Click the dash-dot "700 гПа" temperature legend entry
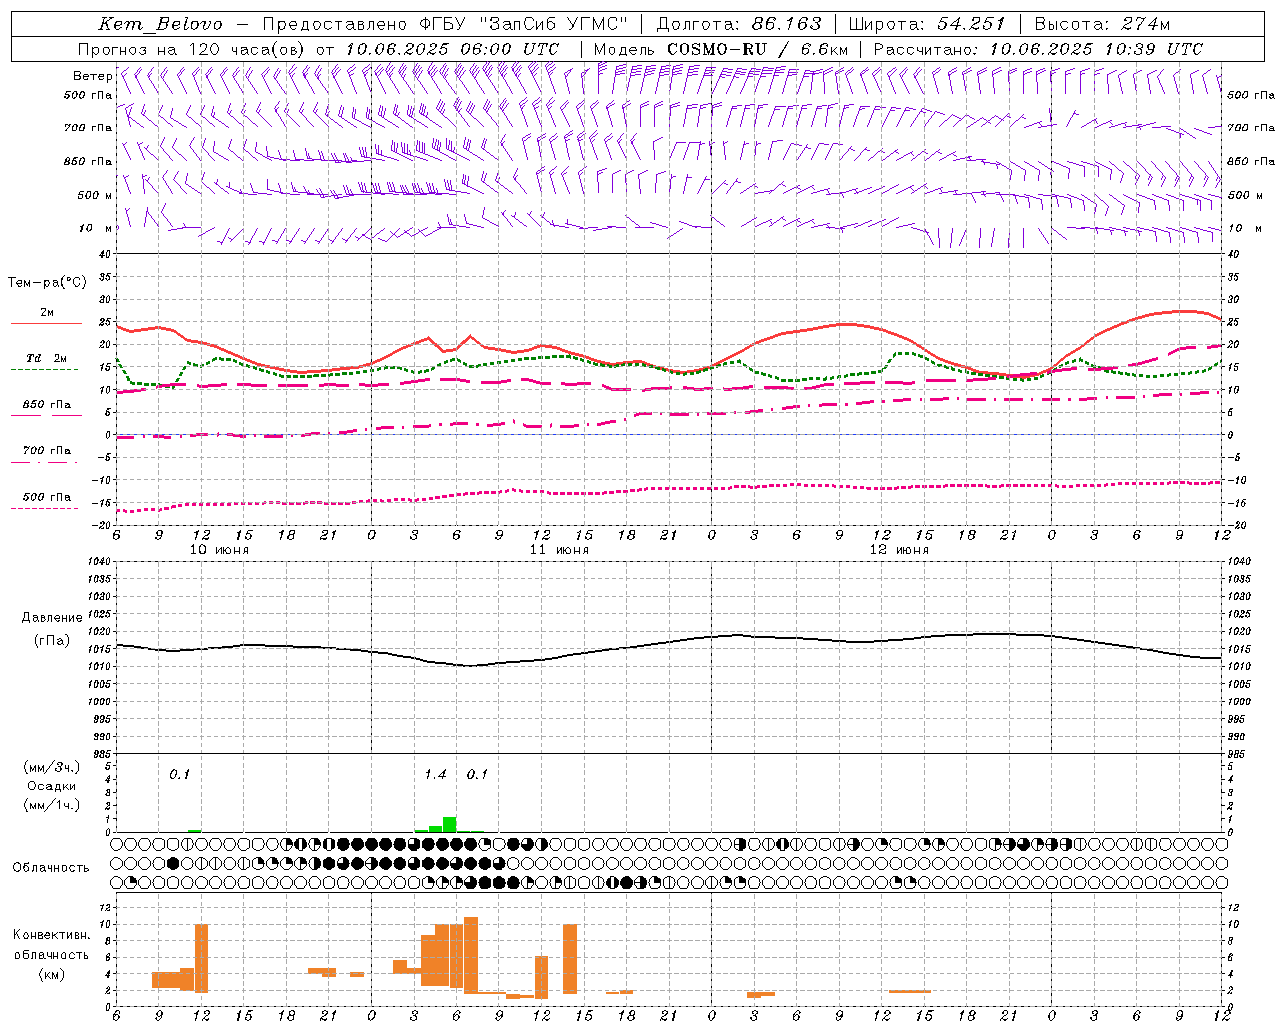Screen dimensions: 1280x1024 point(46,455)
